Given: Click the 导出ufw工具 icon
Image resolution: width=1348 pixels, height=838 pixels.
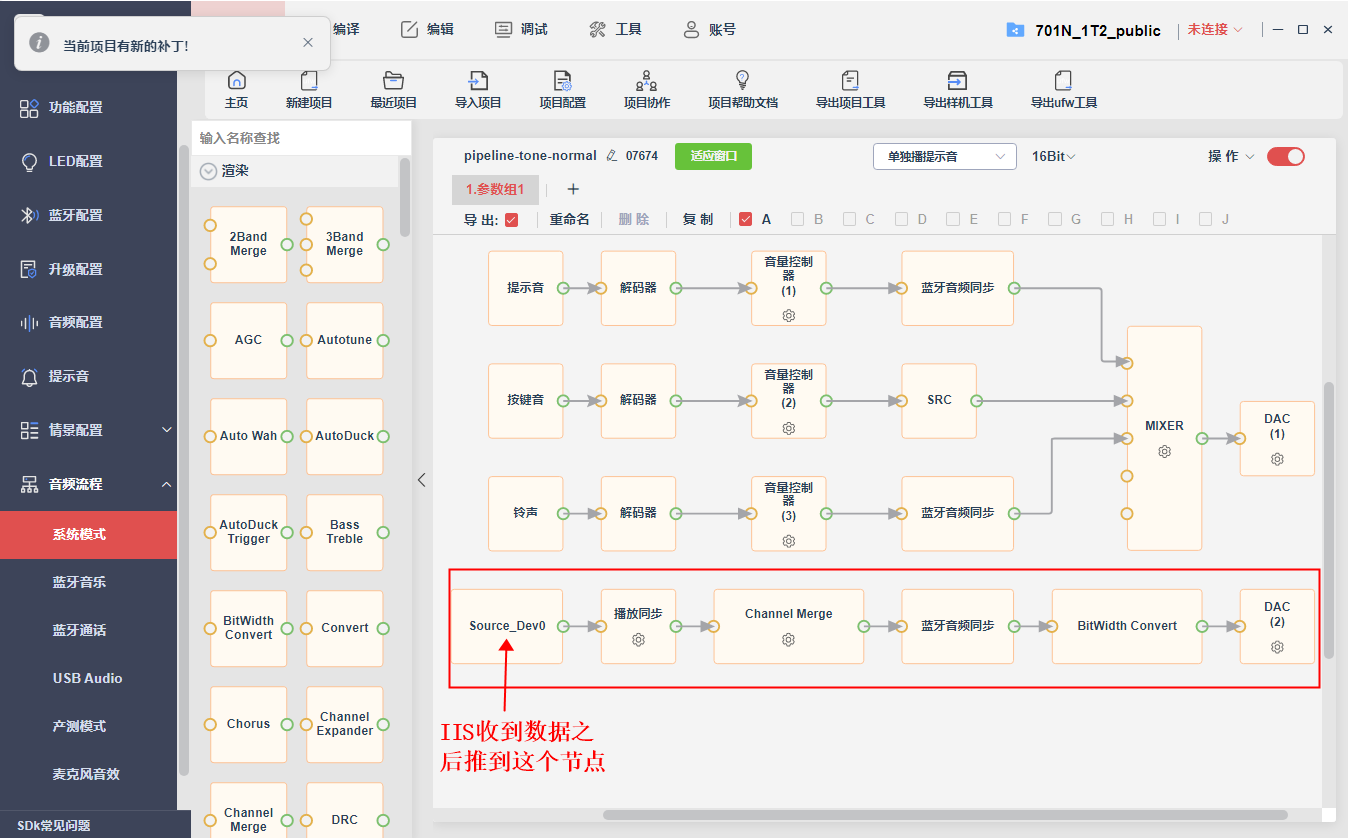Looking at the screenshot, I should pyautogui.click(x=1063, y=81).
